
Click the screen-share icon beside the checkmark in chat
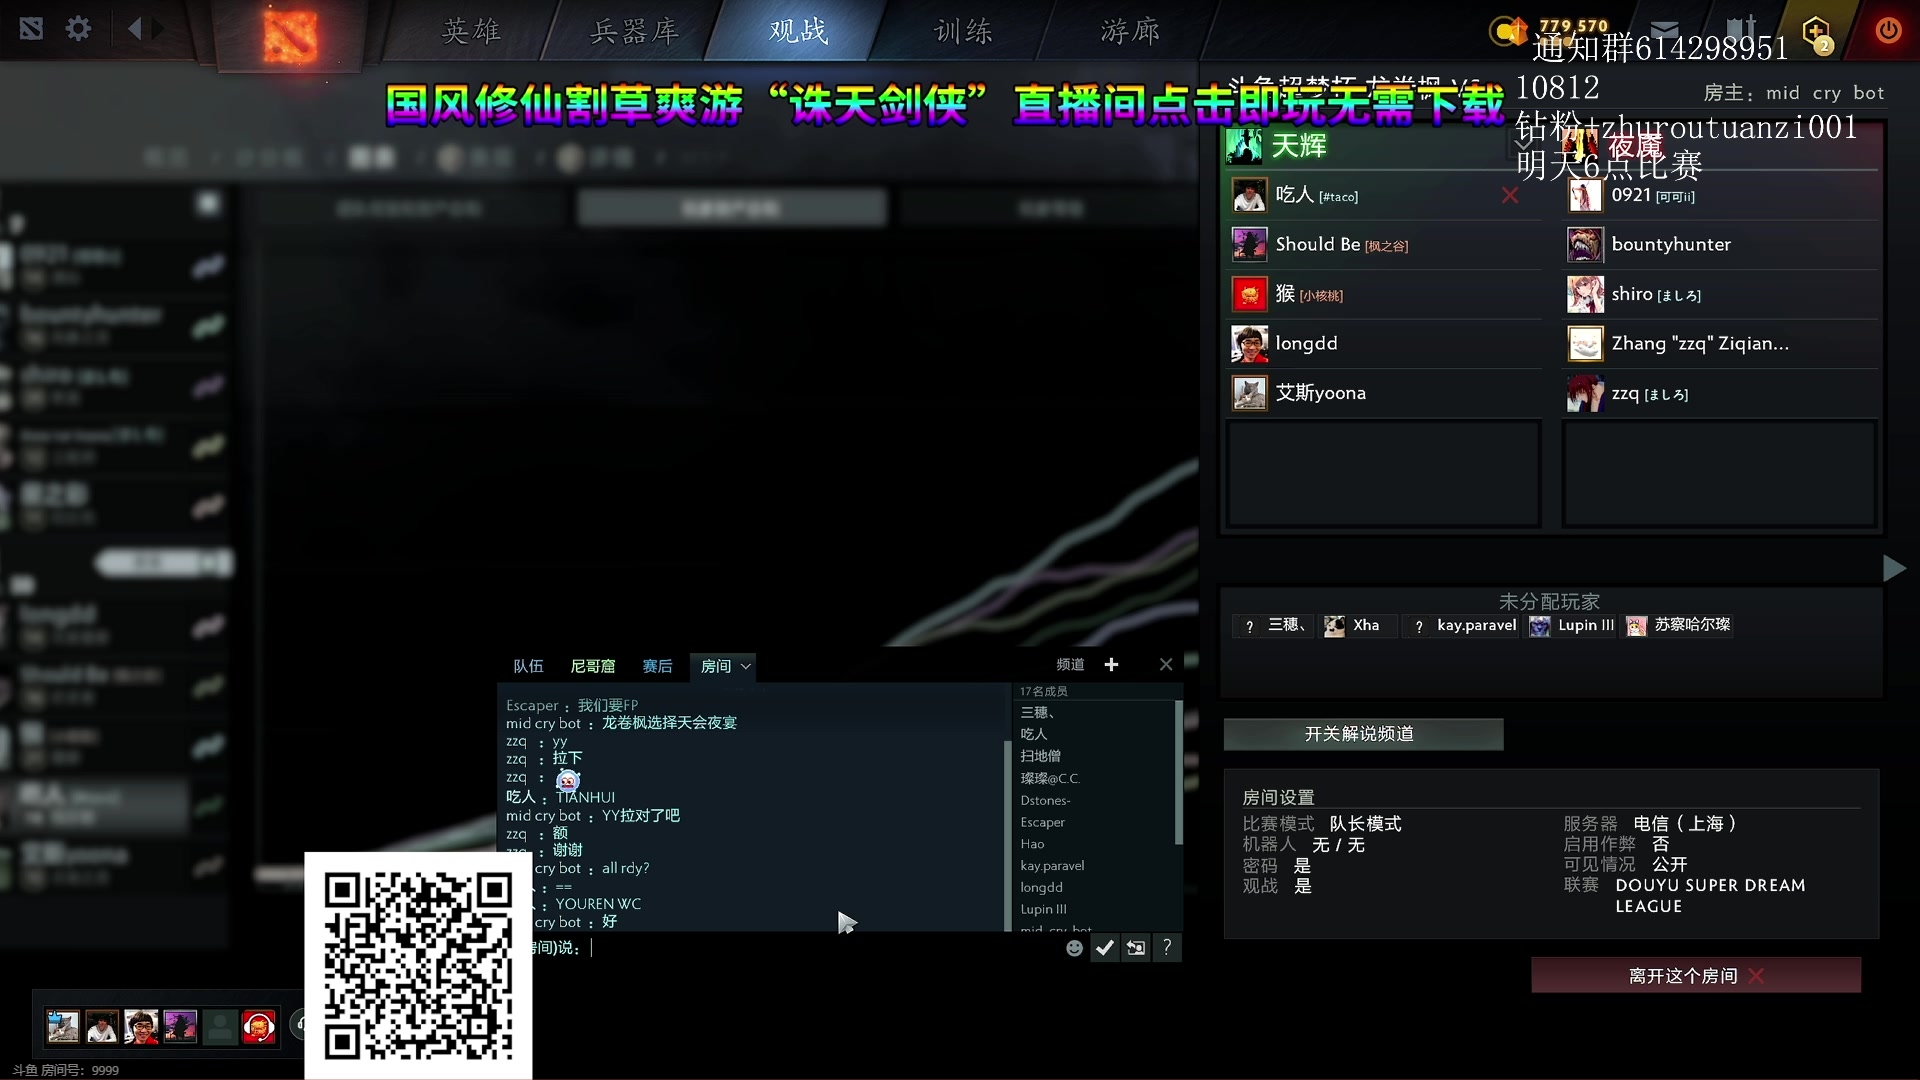tap(1136, 947)
